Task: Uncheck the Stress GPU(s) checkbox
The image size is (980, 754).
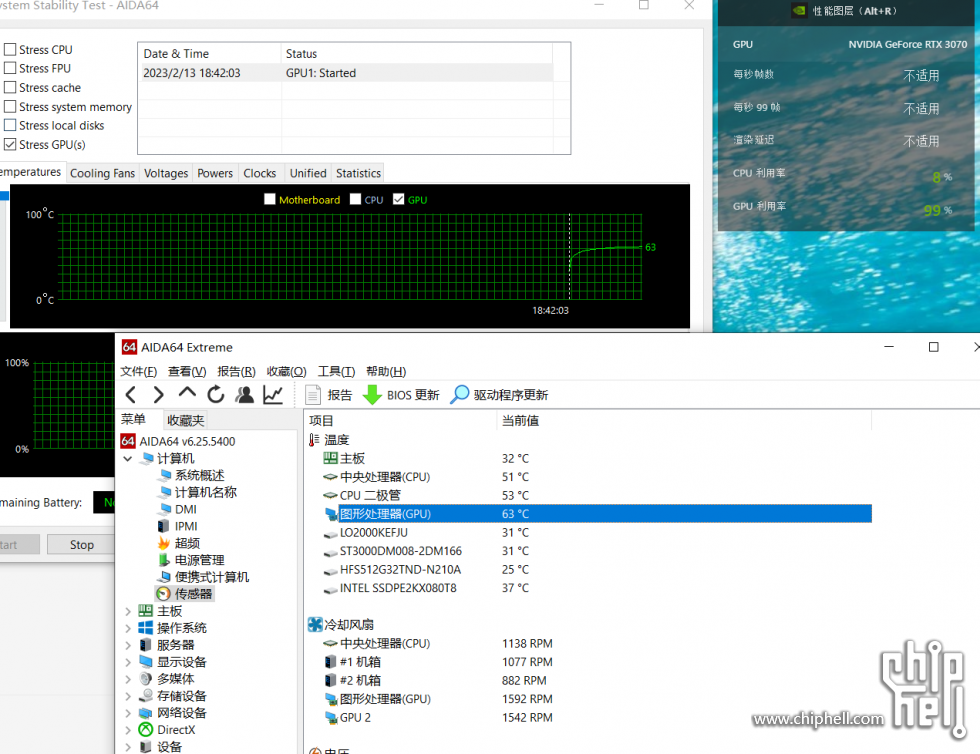Action: click(x=10, y=144)
